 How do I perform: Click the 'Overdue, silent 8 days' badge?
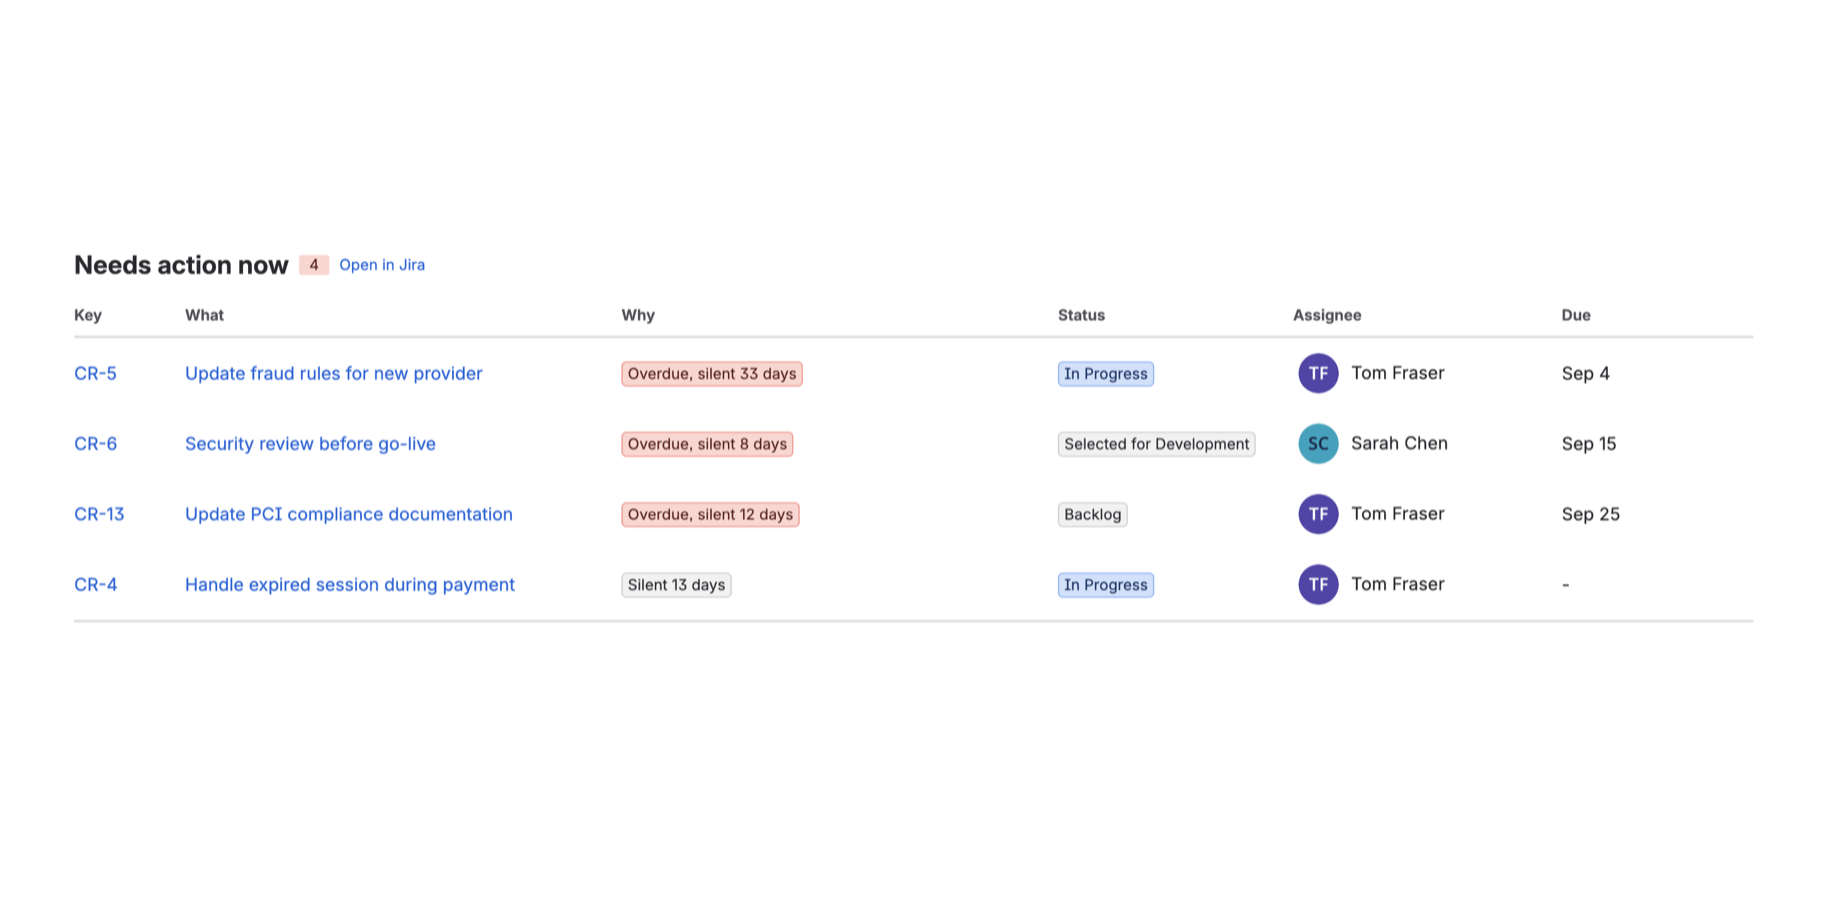(x=707, y=444)
